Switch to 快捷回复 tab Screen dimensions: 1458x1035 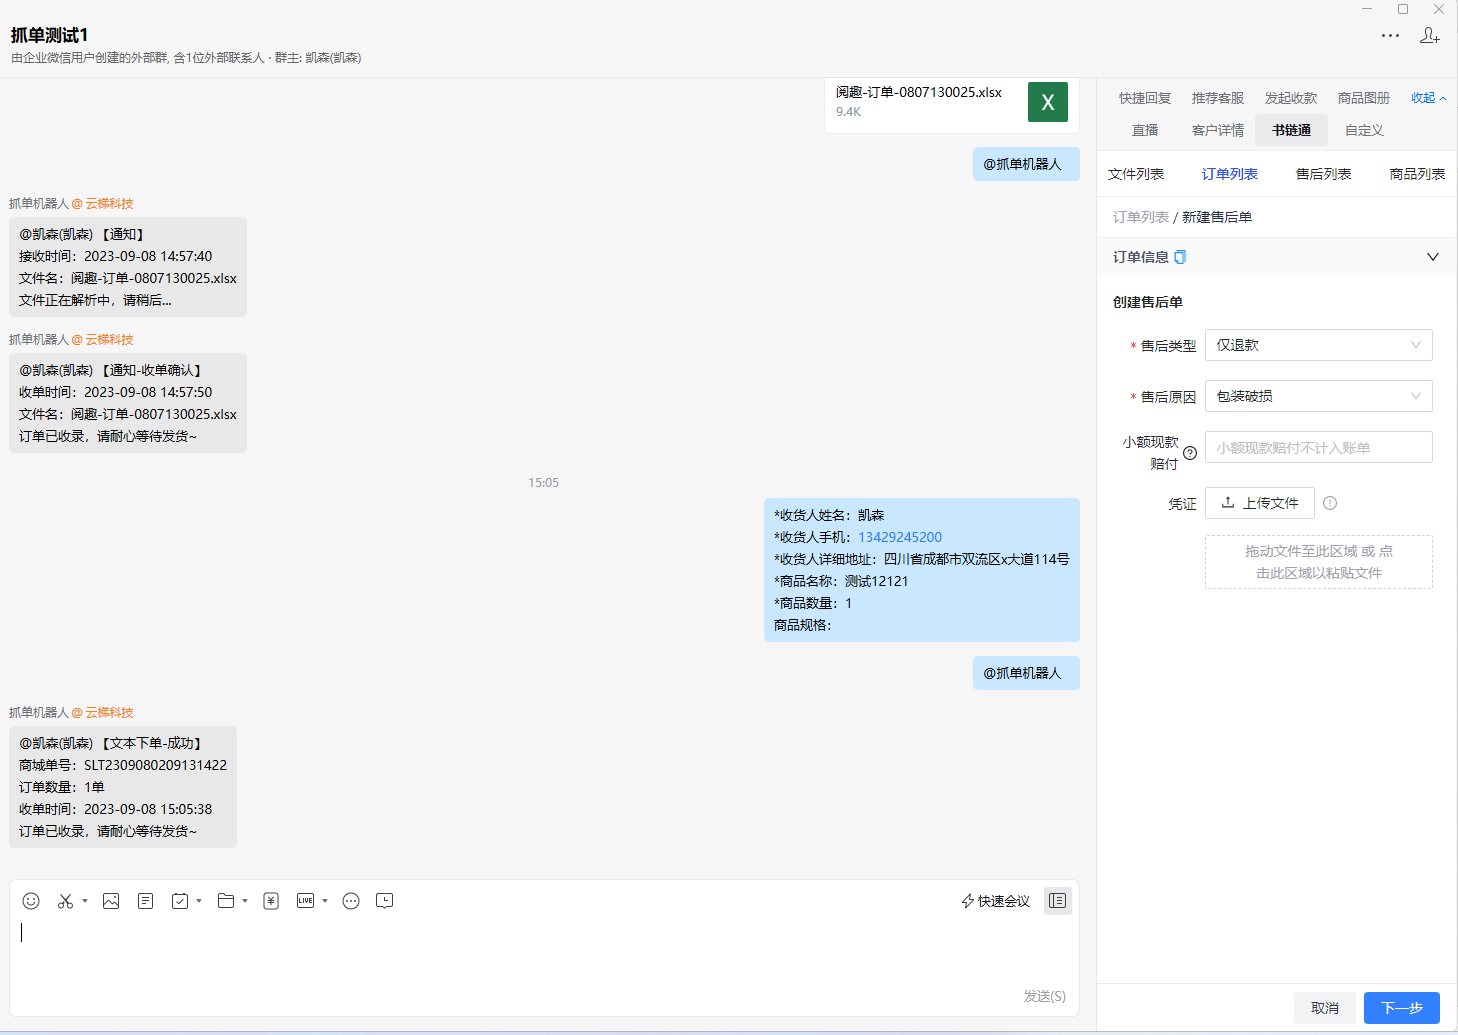pos(1145,98)
